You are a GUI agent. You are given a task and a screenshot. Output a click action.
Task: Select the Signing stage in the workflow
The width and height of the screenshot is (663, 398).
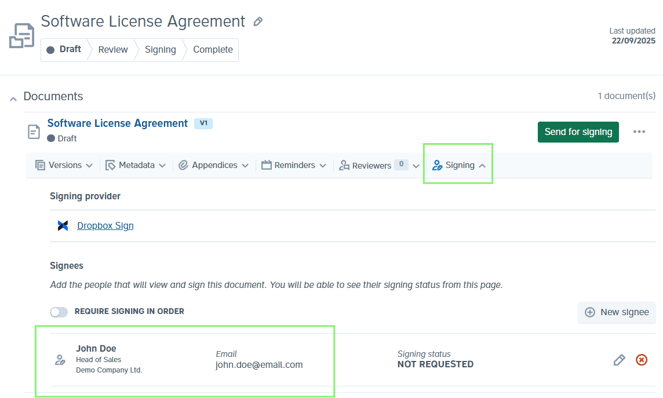tap(160, 49)
